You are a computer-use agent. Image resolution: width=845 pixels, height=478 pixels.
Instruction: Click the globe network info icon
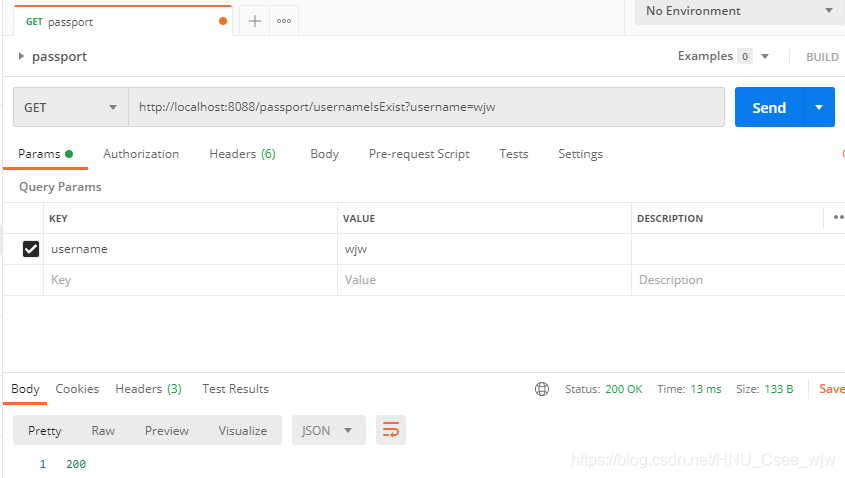[542, 389]
